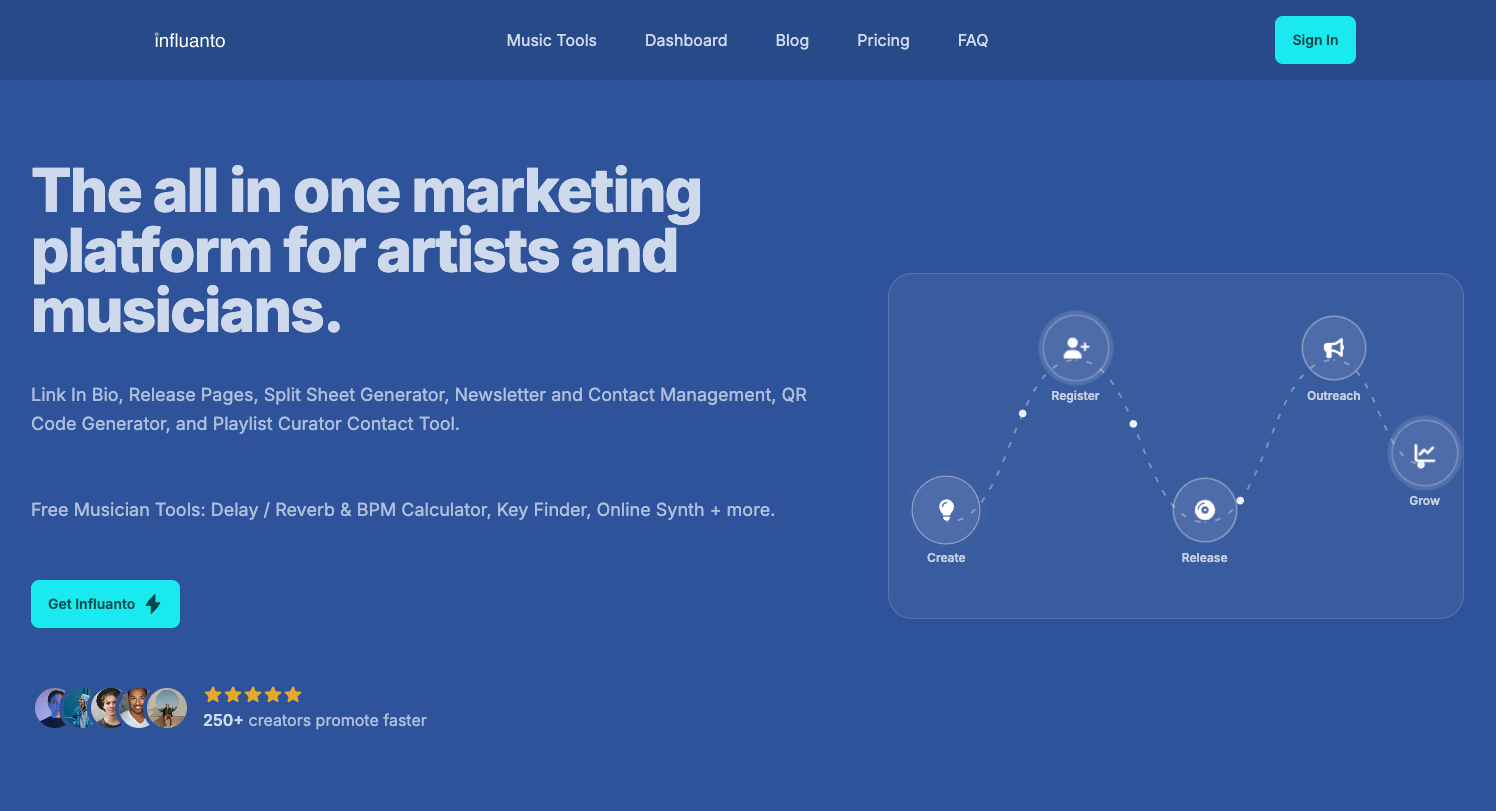Click the five-star rating icons
This screenshot has height=811, width=1496.
(253, 694)
